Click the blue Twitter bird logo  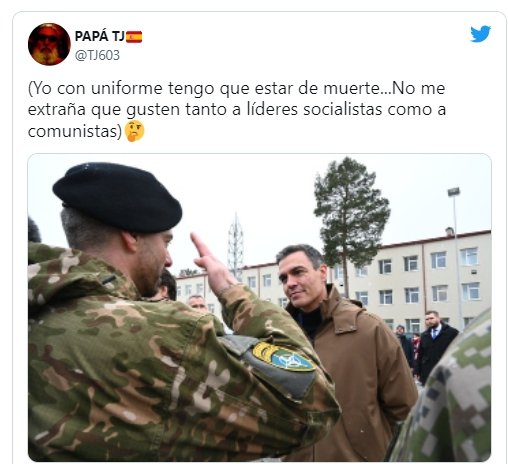[x=480, y=34]
